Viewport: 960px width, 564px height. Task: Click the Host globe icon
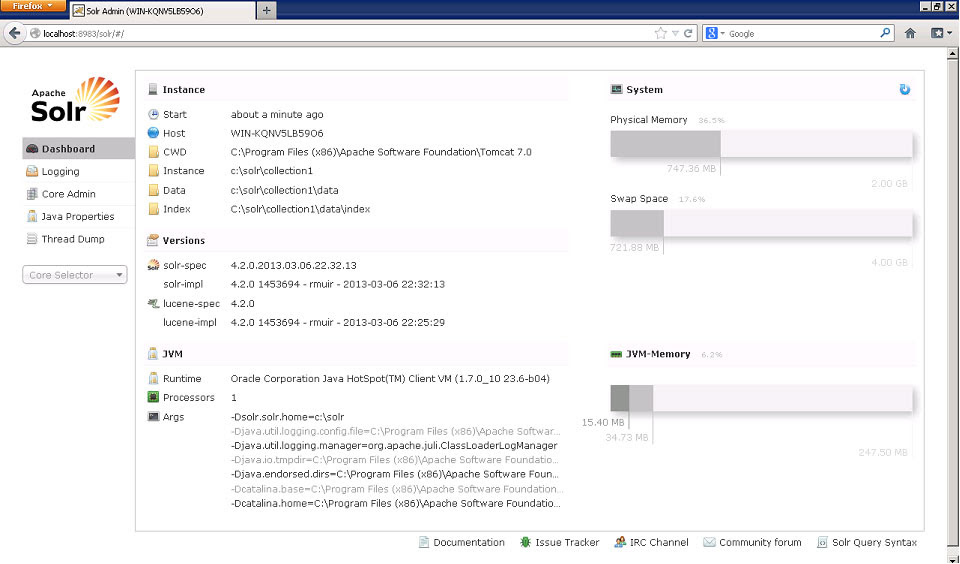point(153,133)
